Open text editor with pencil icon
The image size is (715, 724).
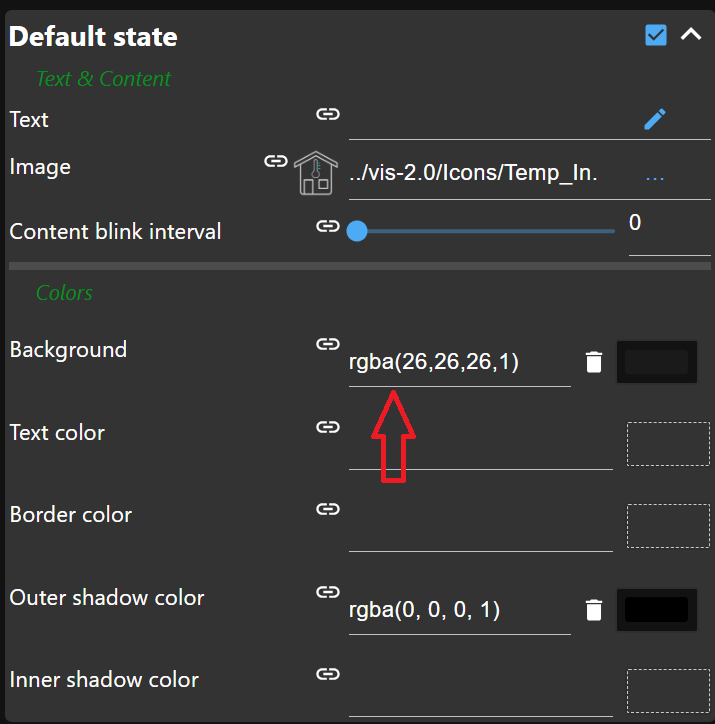655,120
